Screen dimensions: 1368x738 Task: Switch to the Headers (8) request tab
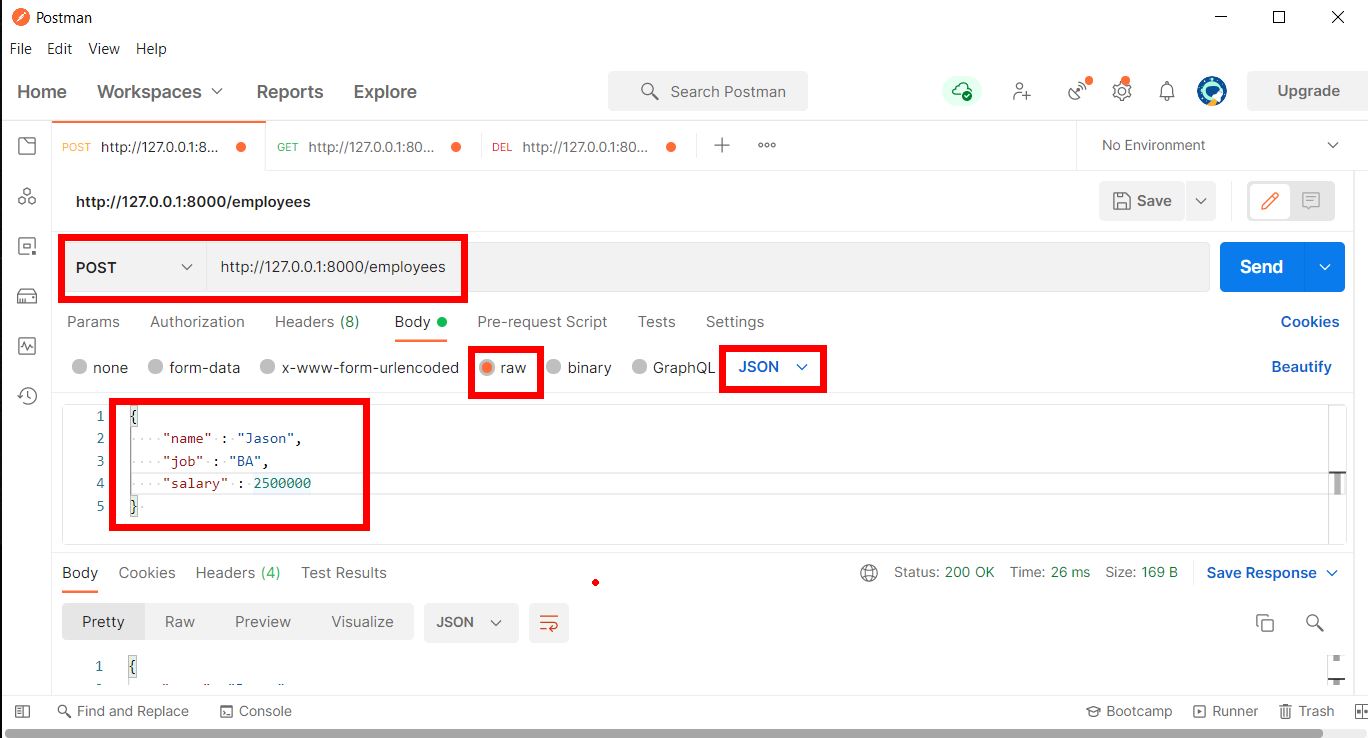pyautogui.click(x=317, y=322)
